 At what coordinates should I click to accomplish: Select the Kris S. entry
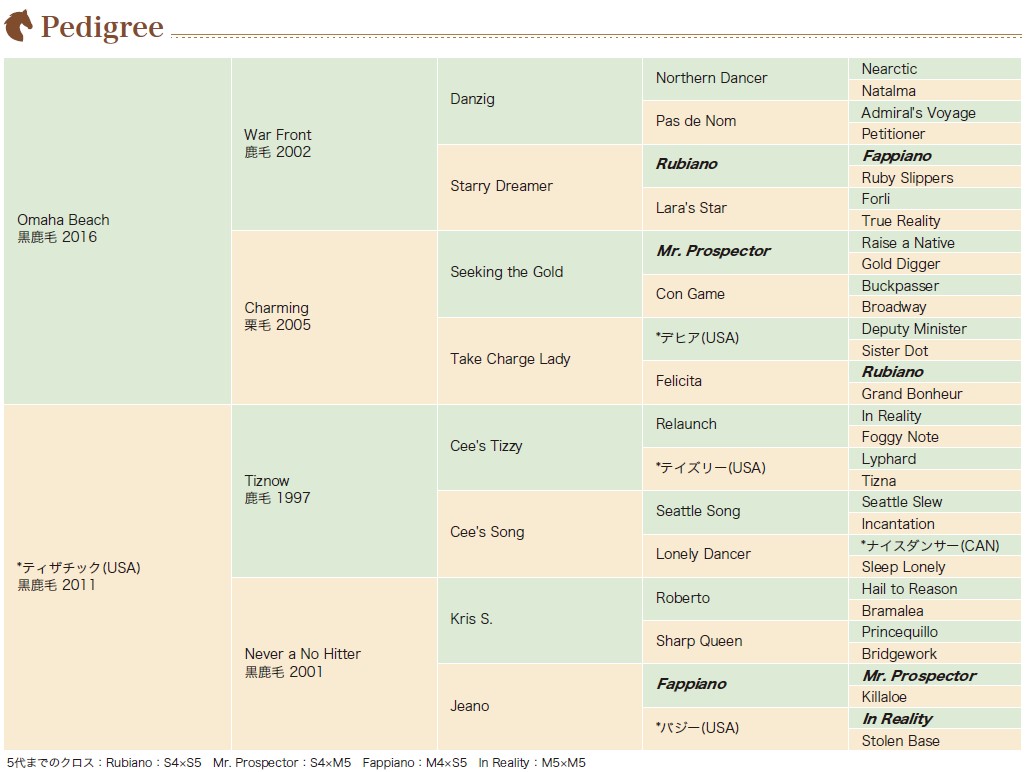click(540, 620)
